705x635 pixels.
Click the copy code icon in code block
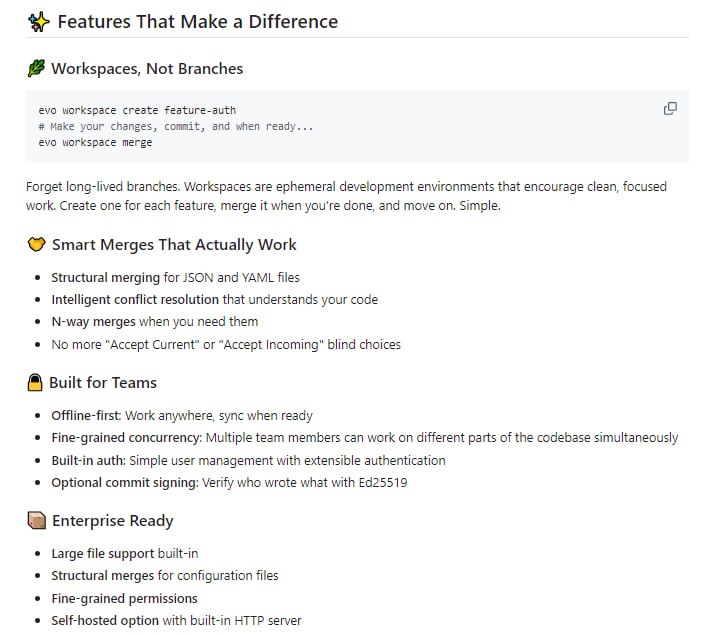click(670, 109)
